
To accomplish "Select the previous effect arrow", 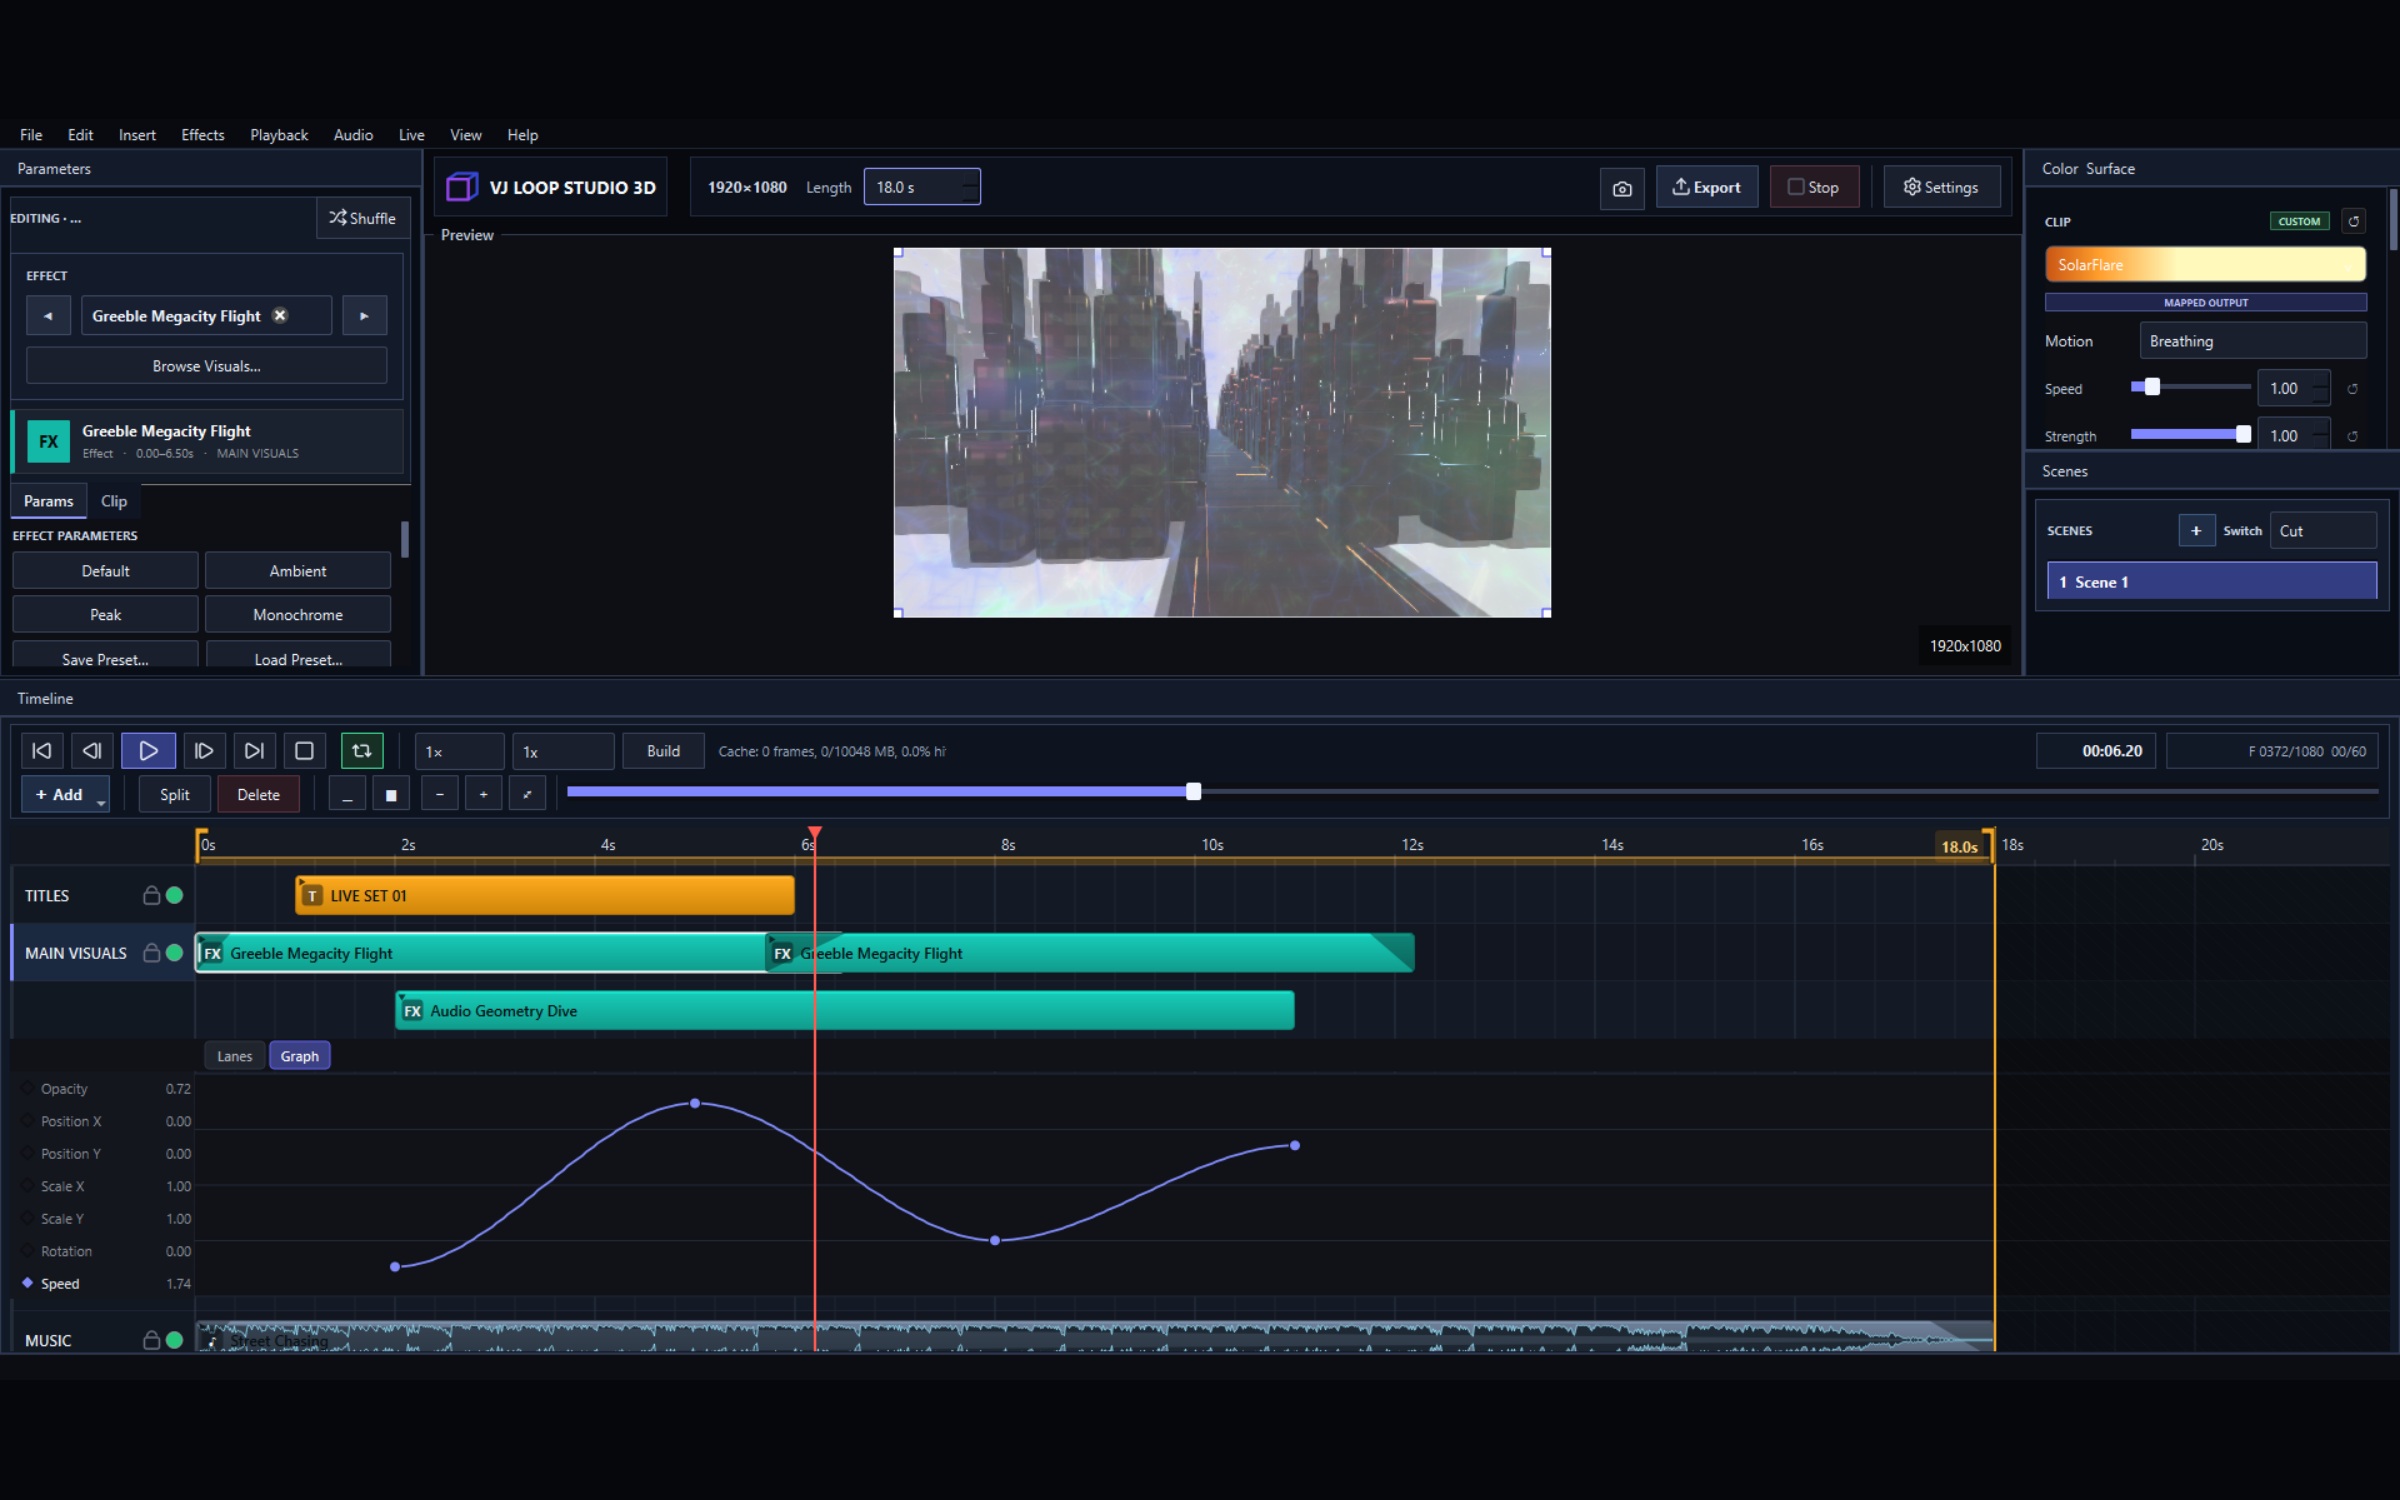I will [x=48, y=316].
